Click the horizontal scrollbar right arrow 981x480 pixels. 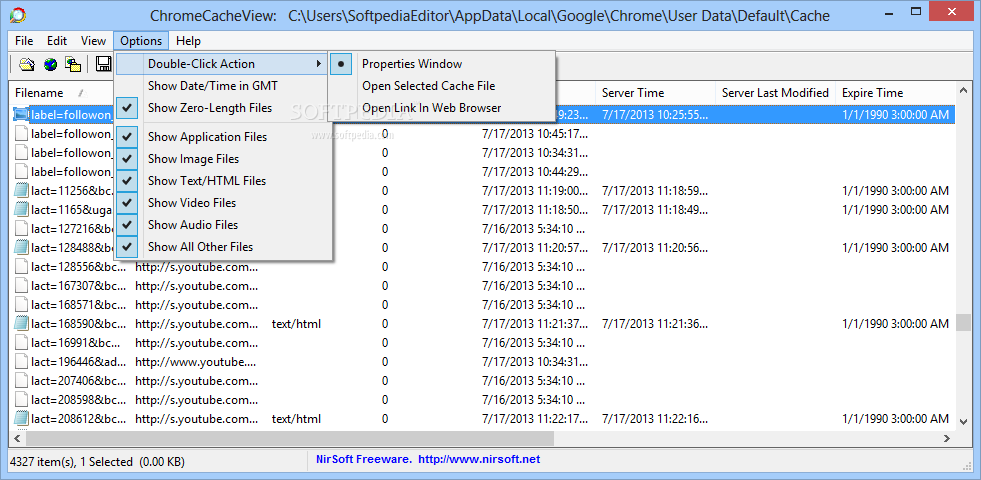(947, 439)
